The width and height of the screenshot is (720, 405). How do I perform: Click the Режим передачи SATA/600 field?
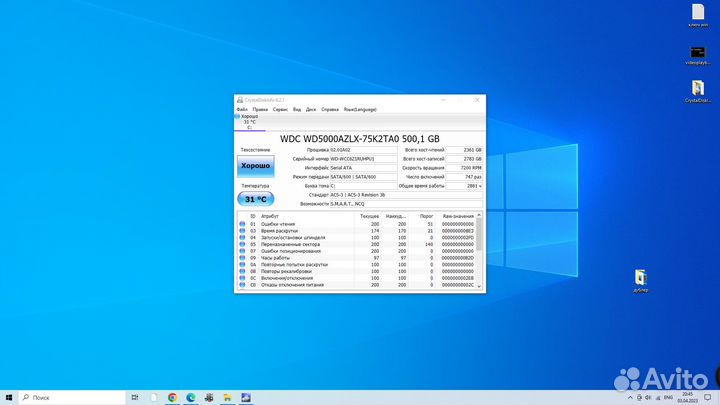click(363, 177)
